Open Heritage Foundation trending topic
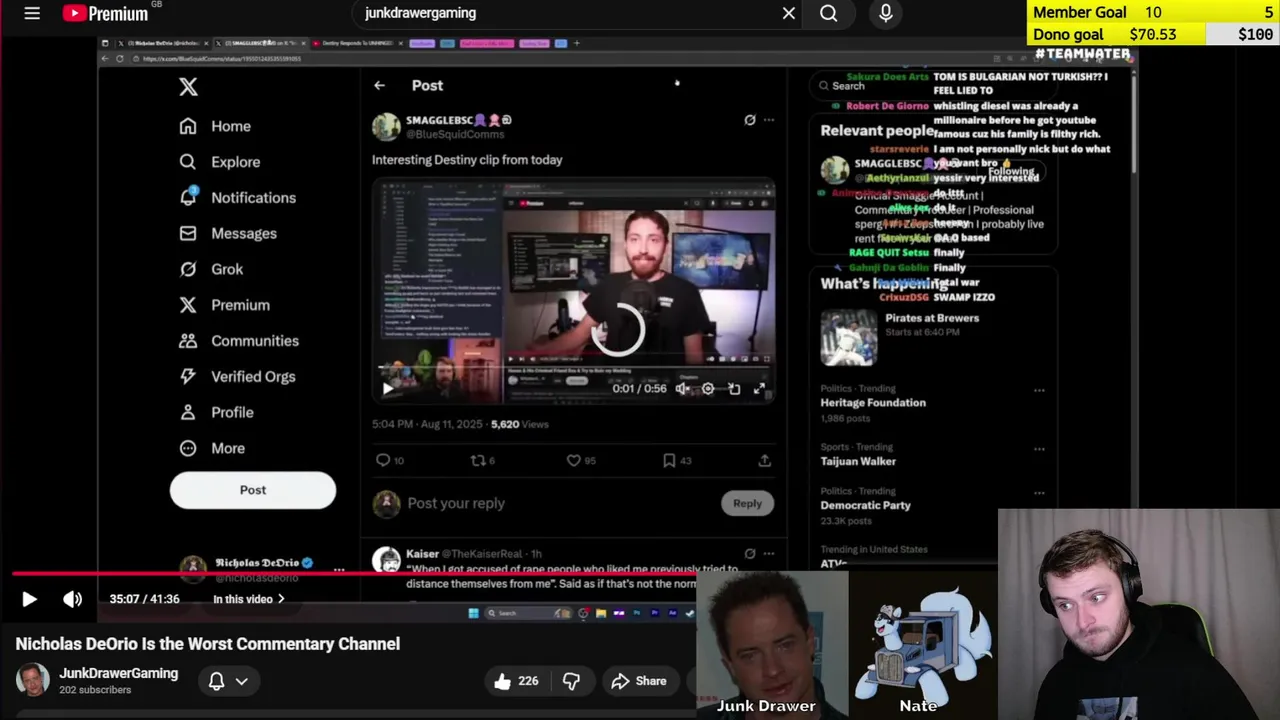Screen dimensions: 1280x720 tap(873, 402)
